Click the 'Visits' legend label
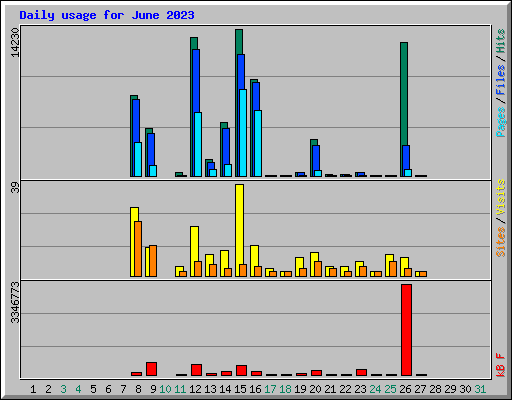The height and width of the screenshot is (400, 512). [x=501, y=197]
